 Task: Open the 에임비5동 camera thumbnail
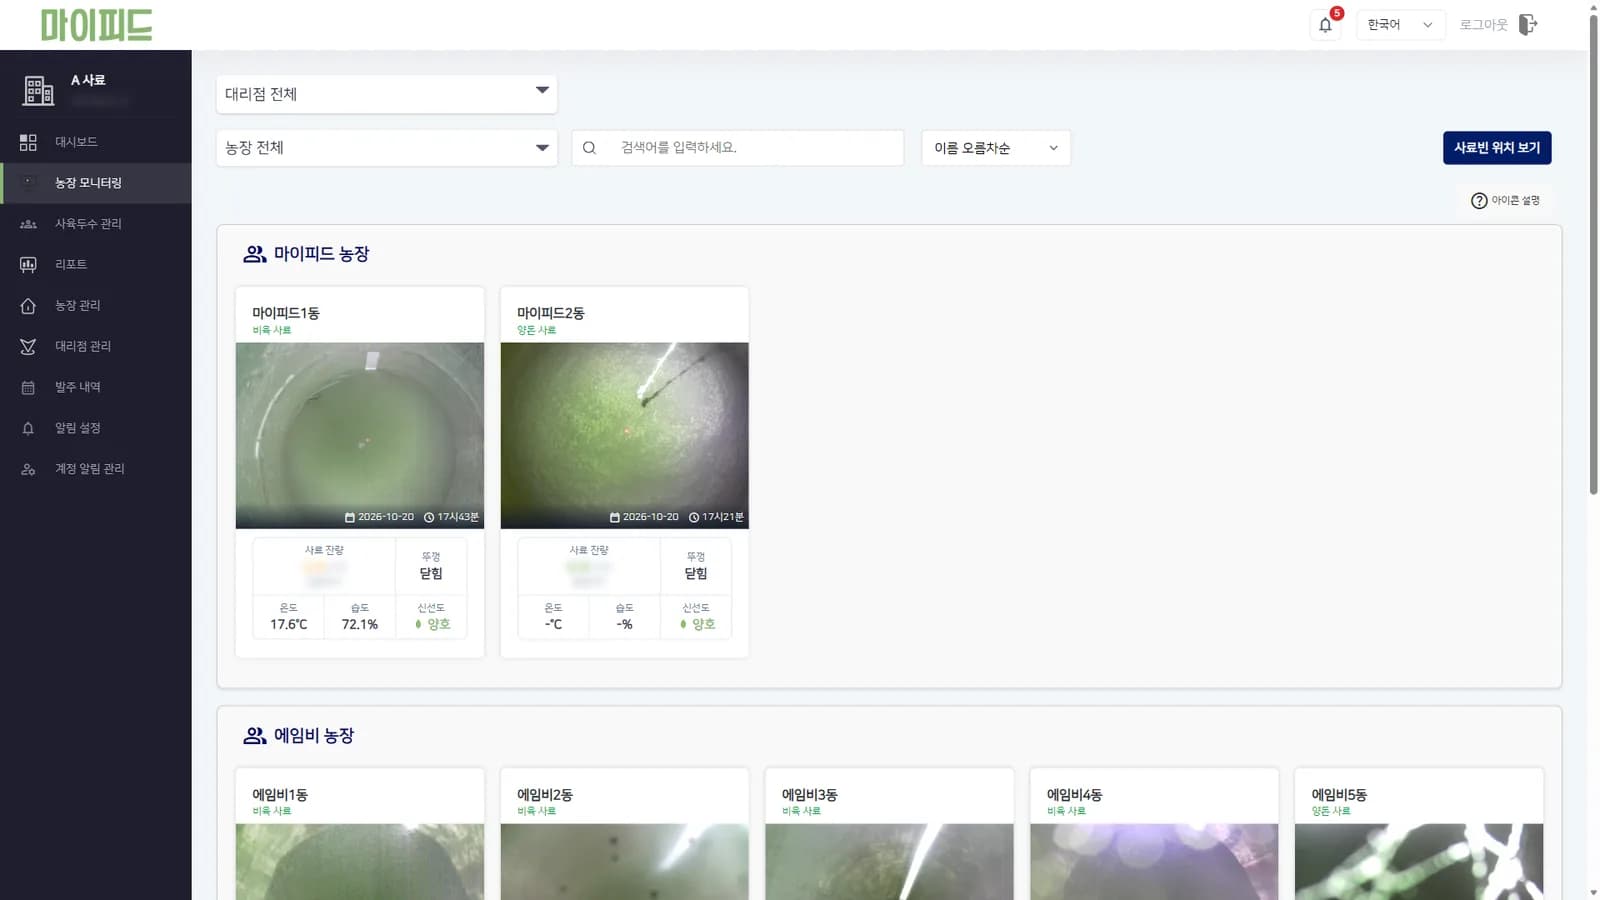[x=1419, y=862]
